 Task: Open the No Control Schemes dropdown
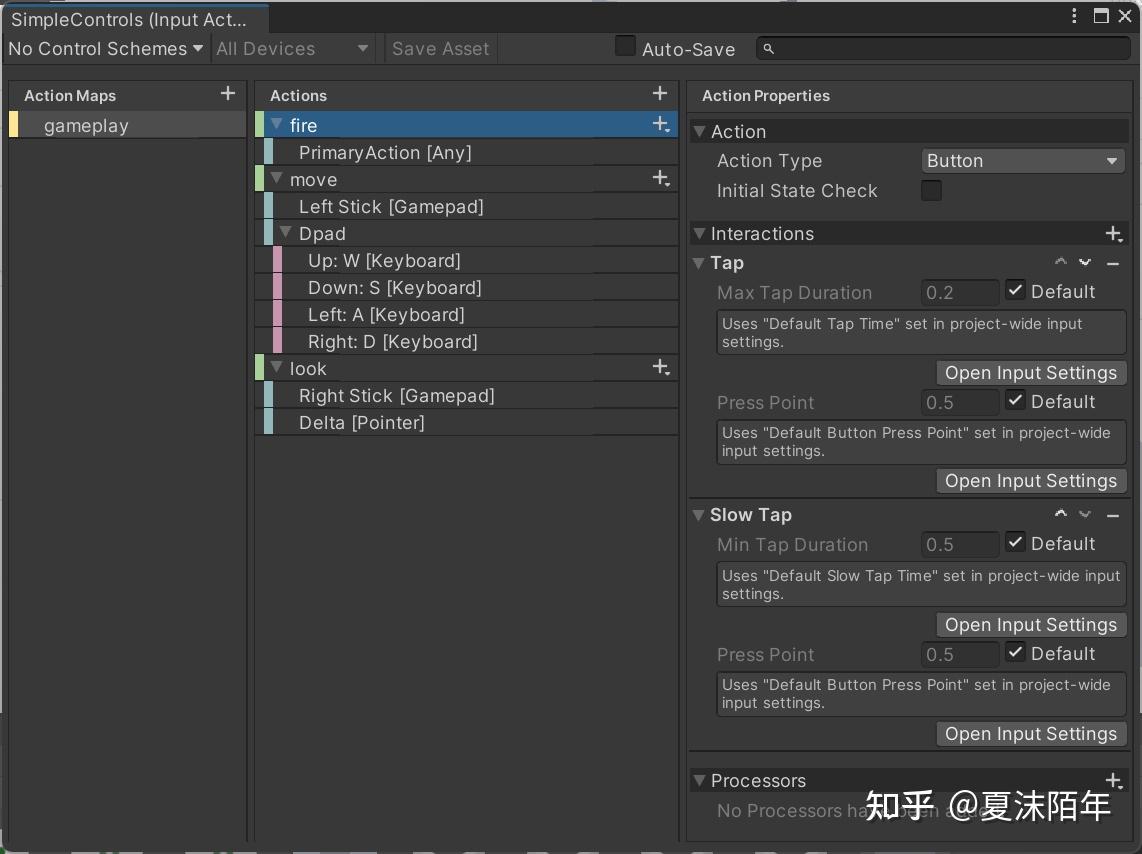pyautogui.click(x=105, y=48)
